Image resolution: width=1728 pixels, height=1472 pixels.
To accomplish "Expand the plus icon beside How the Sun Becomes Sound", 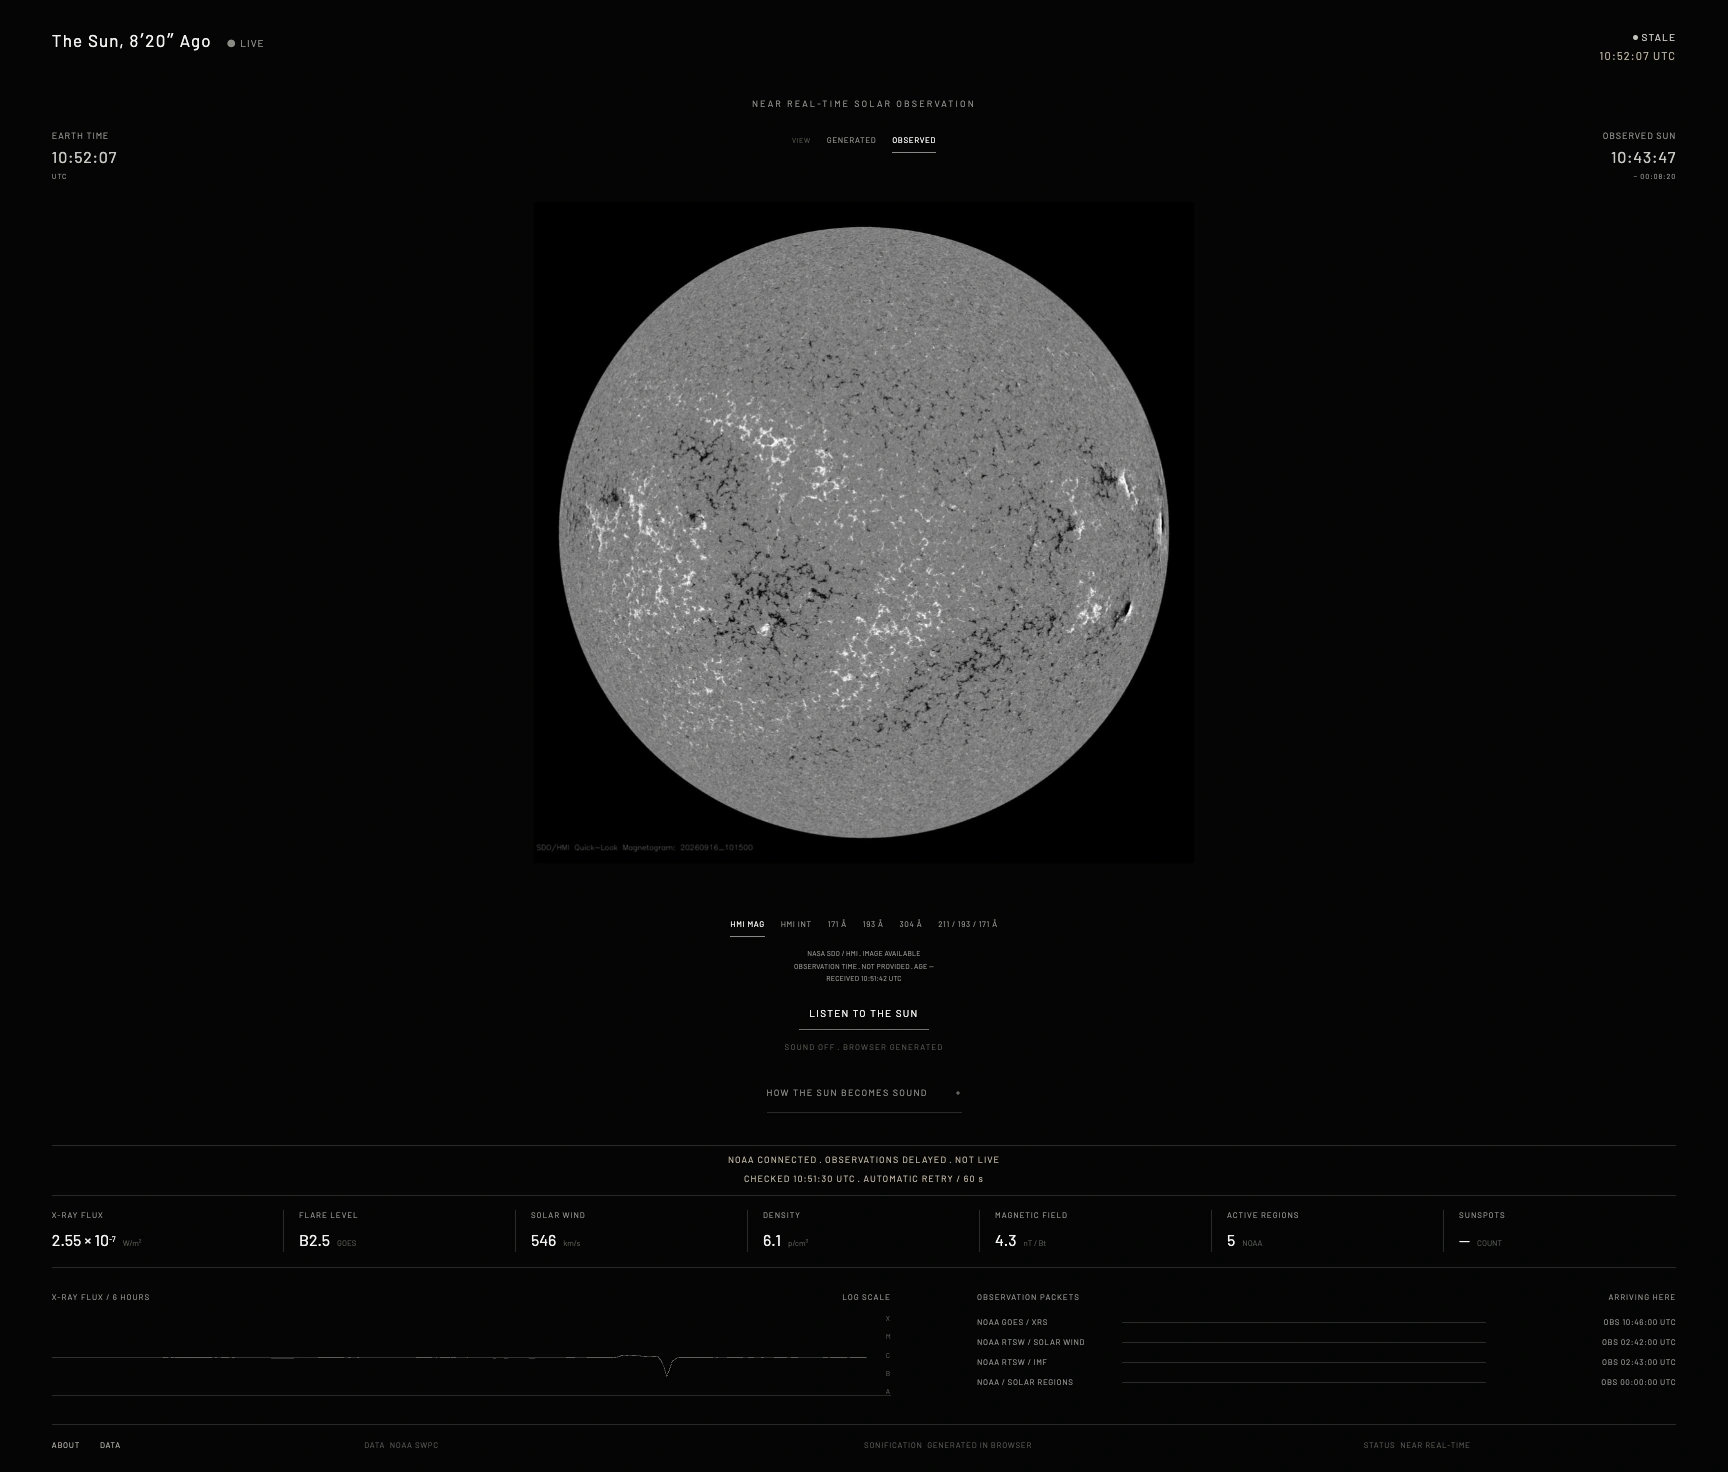I will pos(957,1093).
